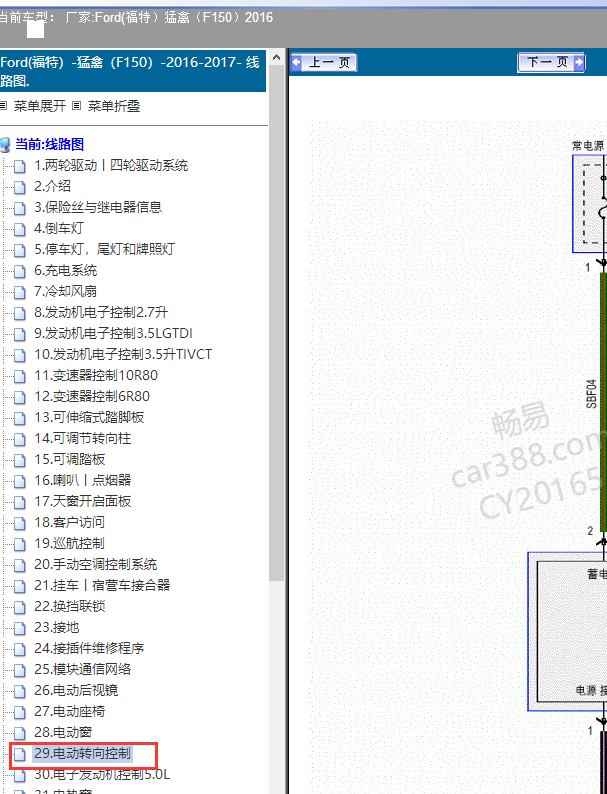Click the 常电源 label in the diagram
Screen dimensions: 607x794
[588, 146]
